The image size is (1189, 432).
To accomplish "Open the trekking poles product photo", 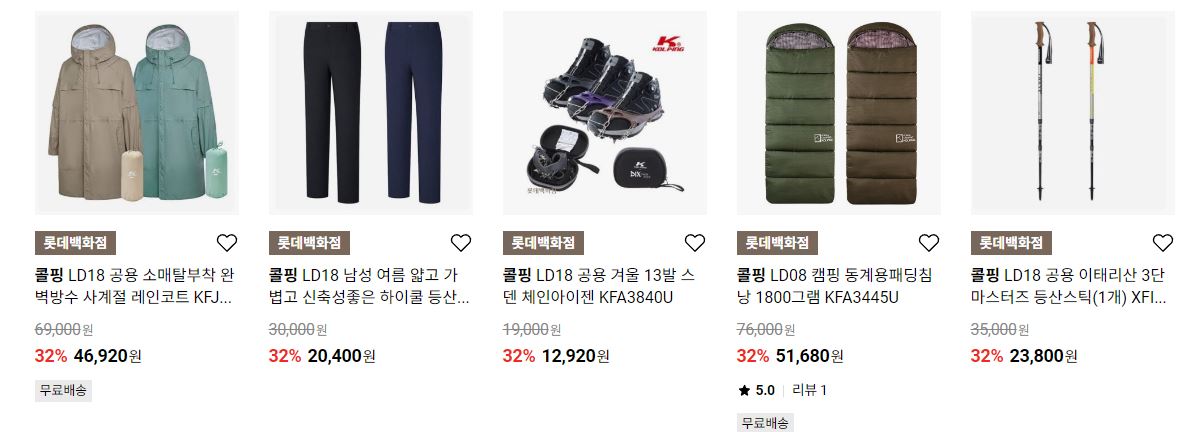I will point(1072,113).
